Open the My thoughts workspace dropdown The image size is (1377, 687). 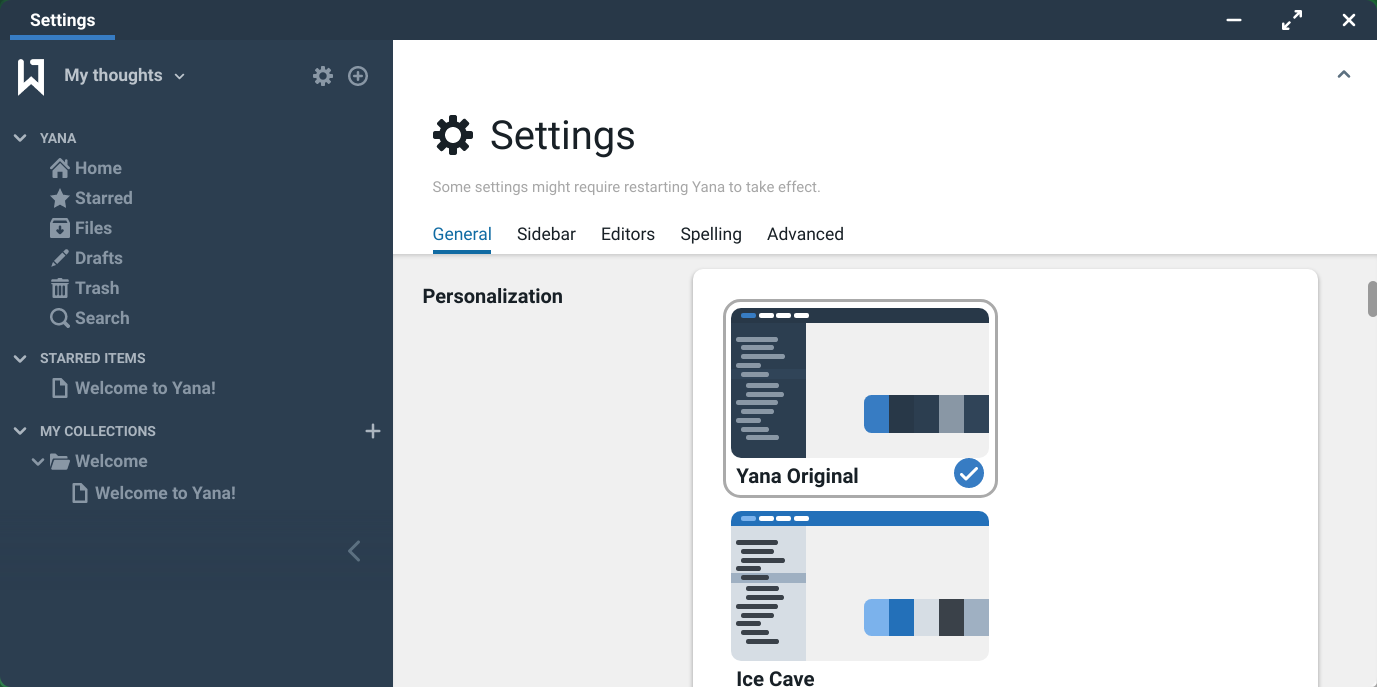[x=124, y=76]
